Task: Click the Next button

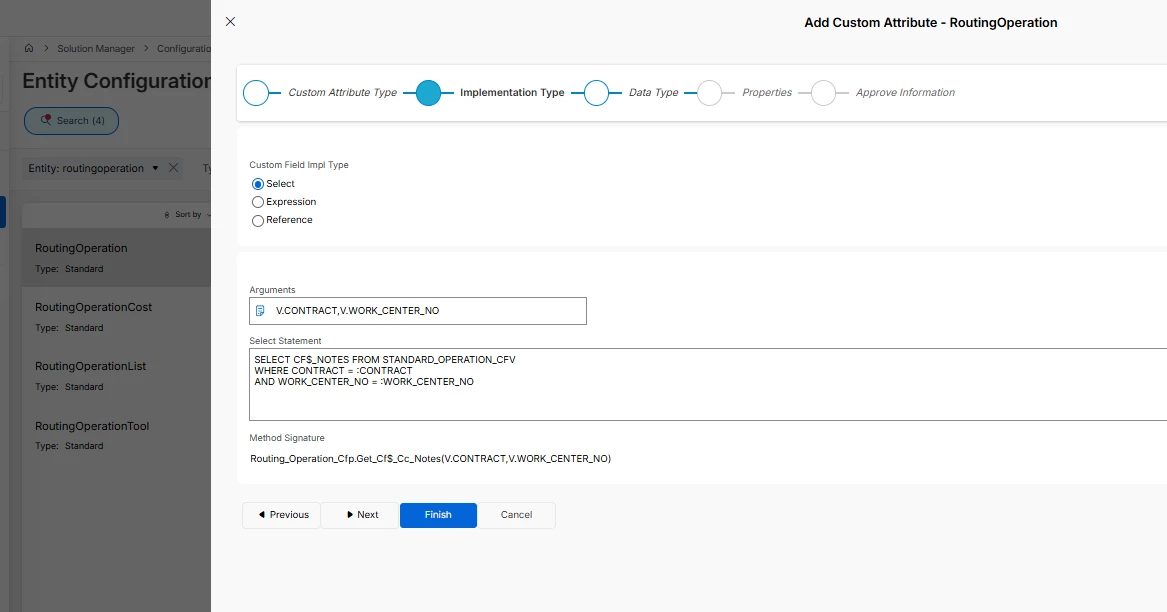Action: (361, 515)
